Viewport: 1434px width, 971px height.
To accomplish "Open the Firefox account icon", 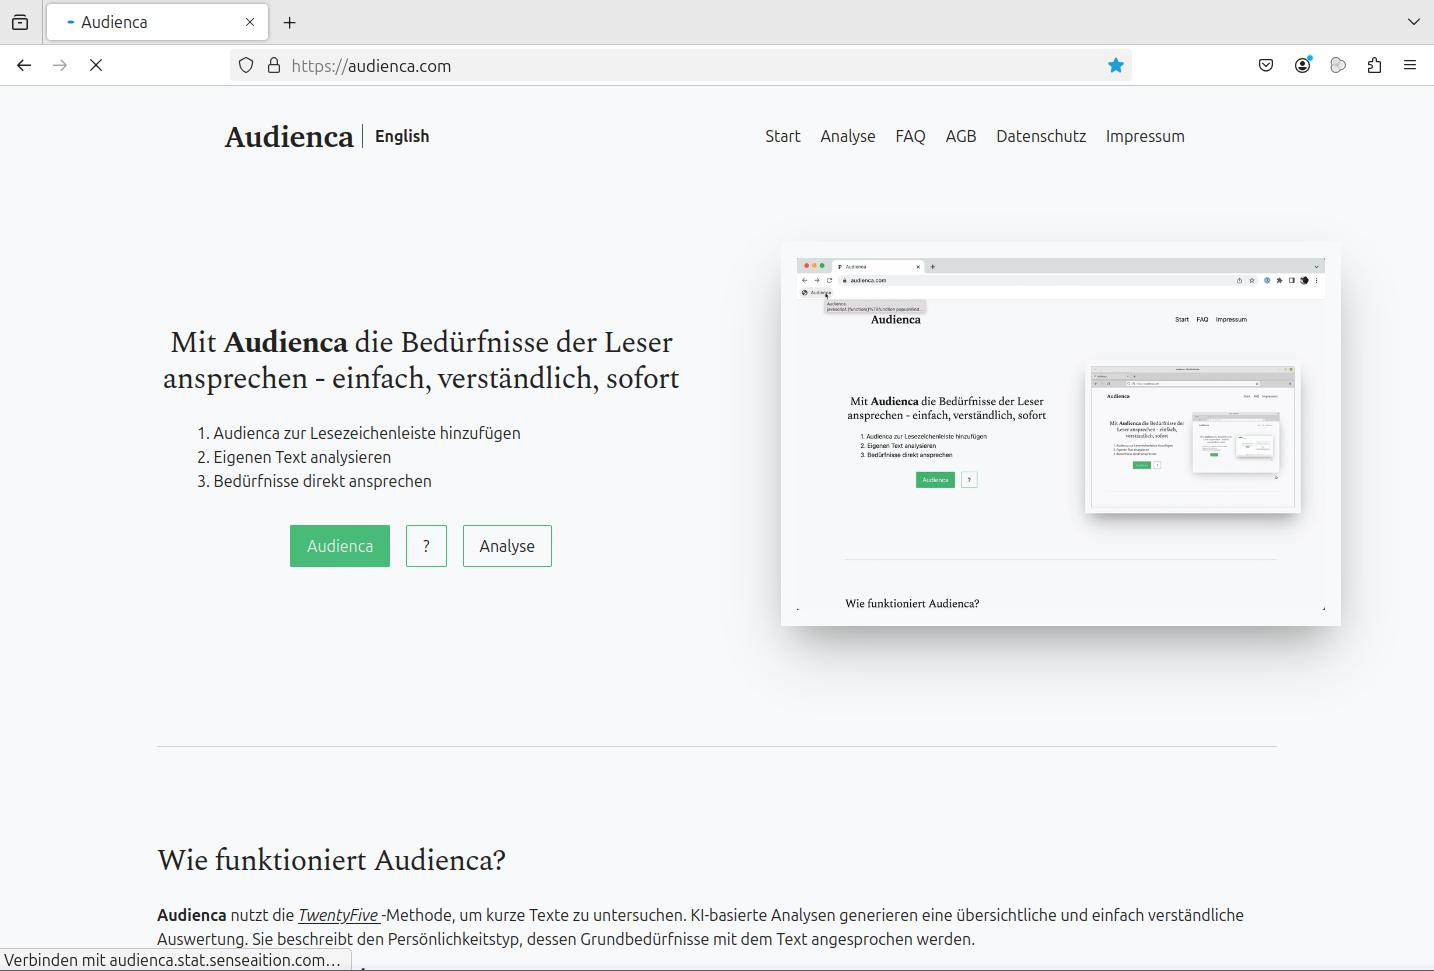I will coord(1302,66).
